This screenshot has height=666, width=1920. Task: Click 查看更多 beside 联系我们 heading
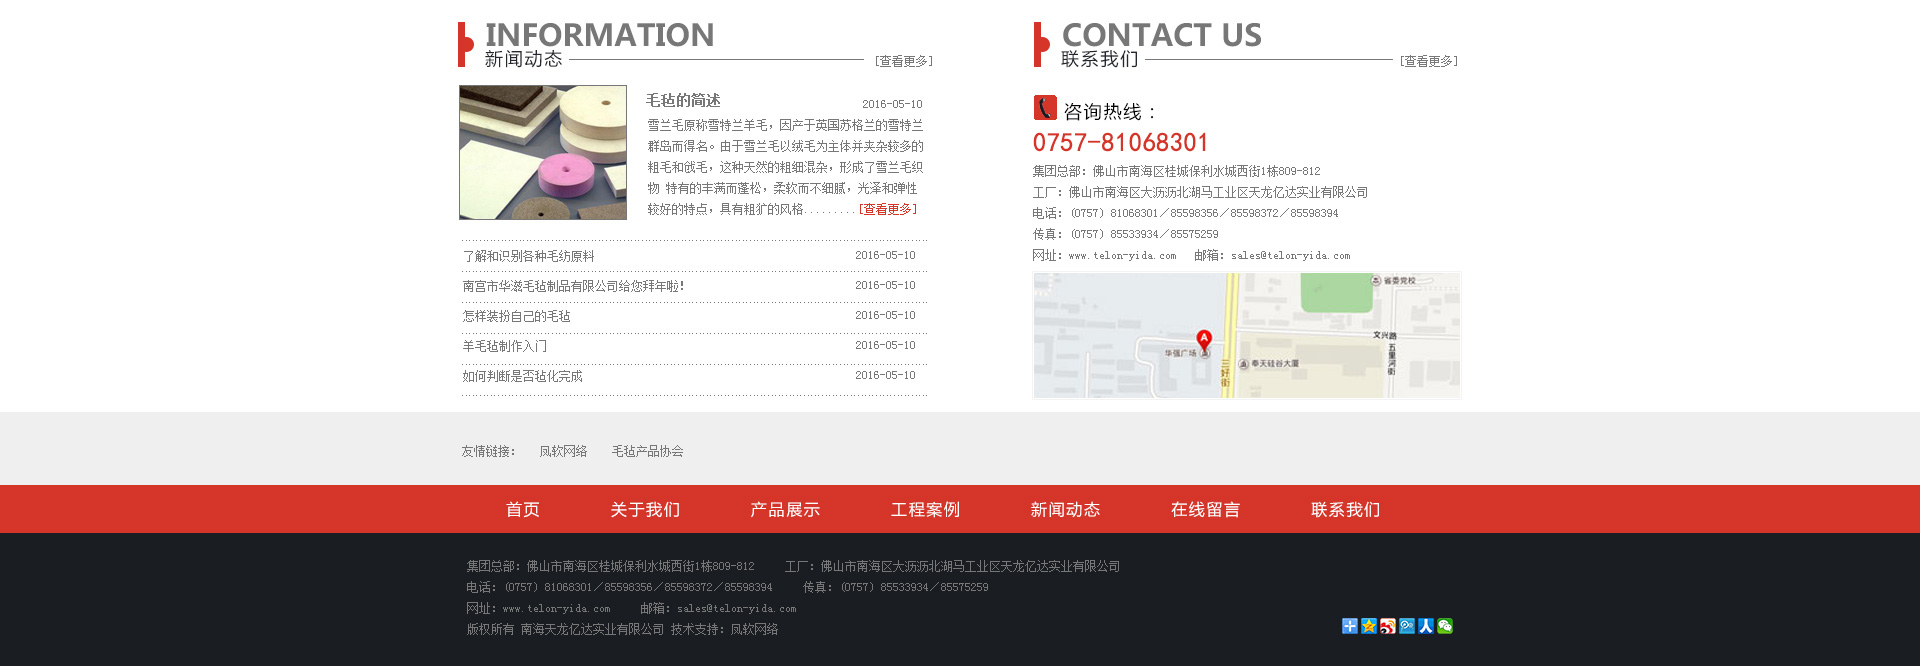click(x=1428, y=61)
